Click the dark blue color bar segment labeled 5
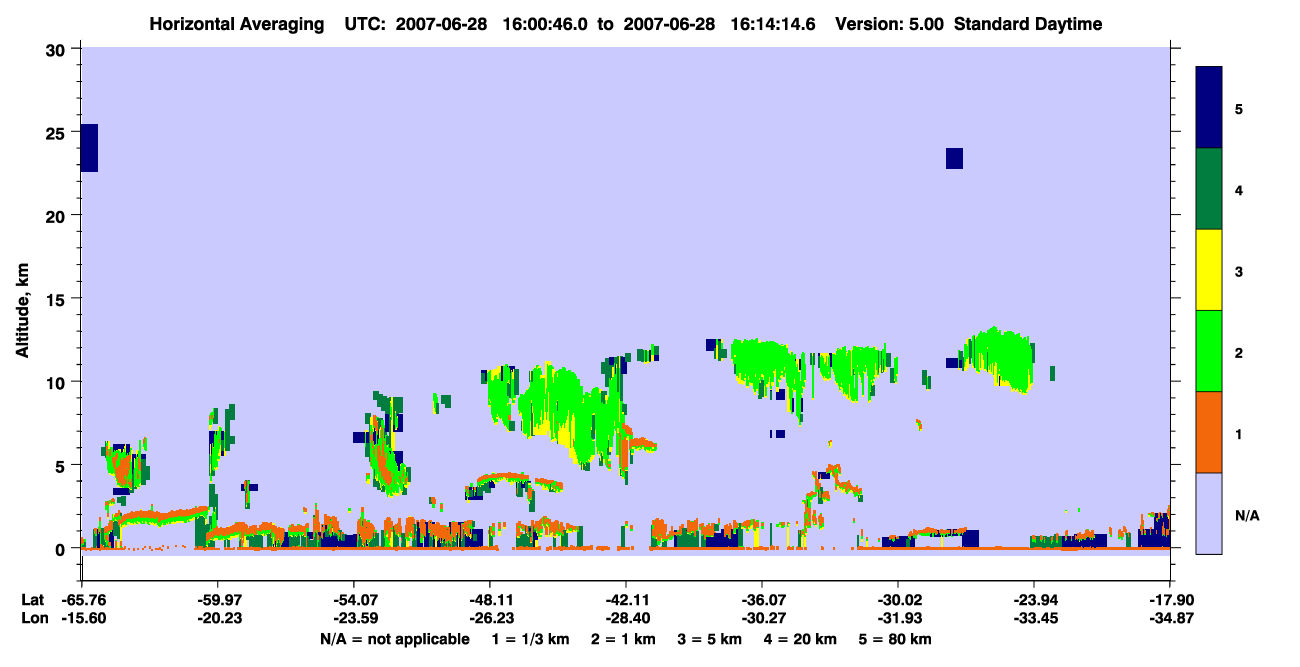Screen dimensions: 1300x667 (x=1209, y=108)
